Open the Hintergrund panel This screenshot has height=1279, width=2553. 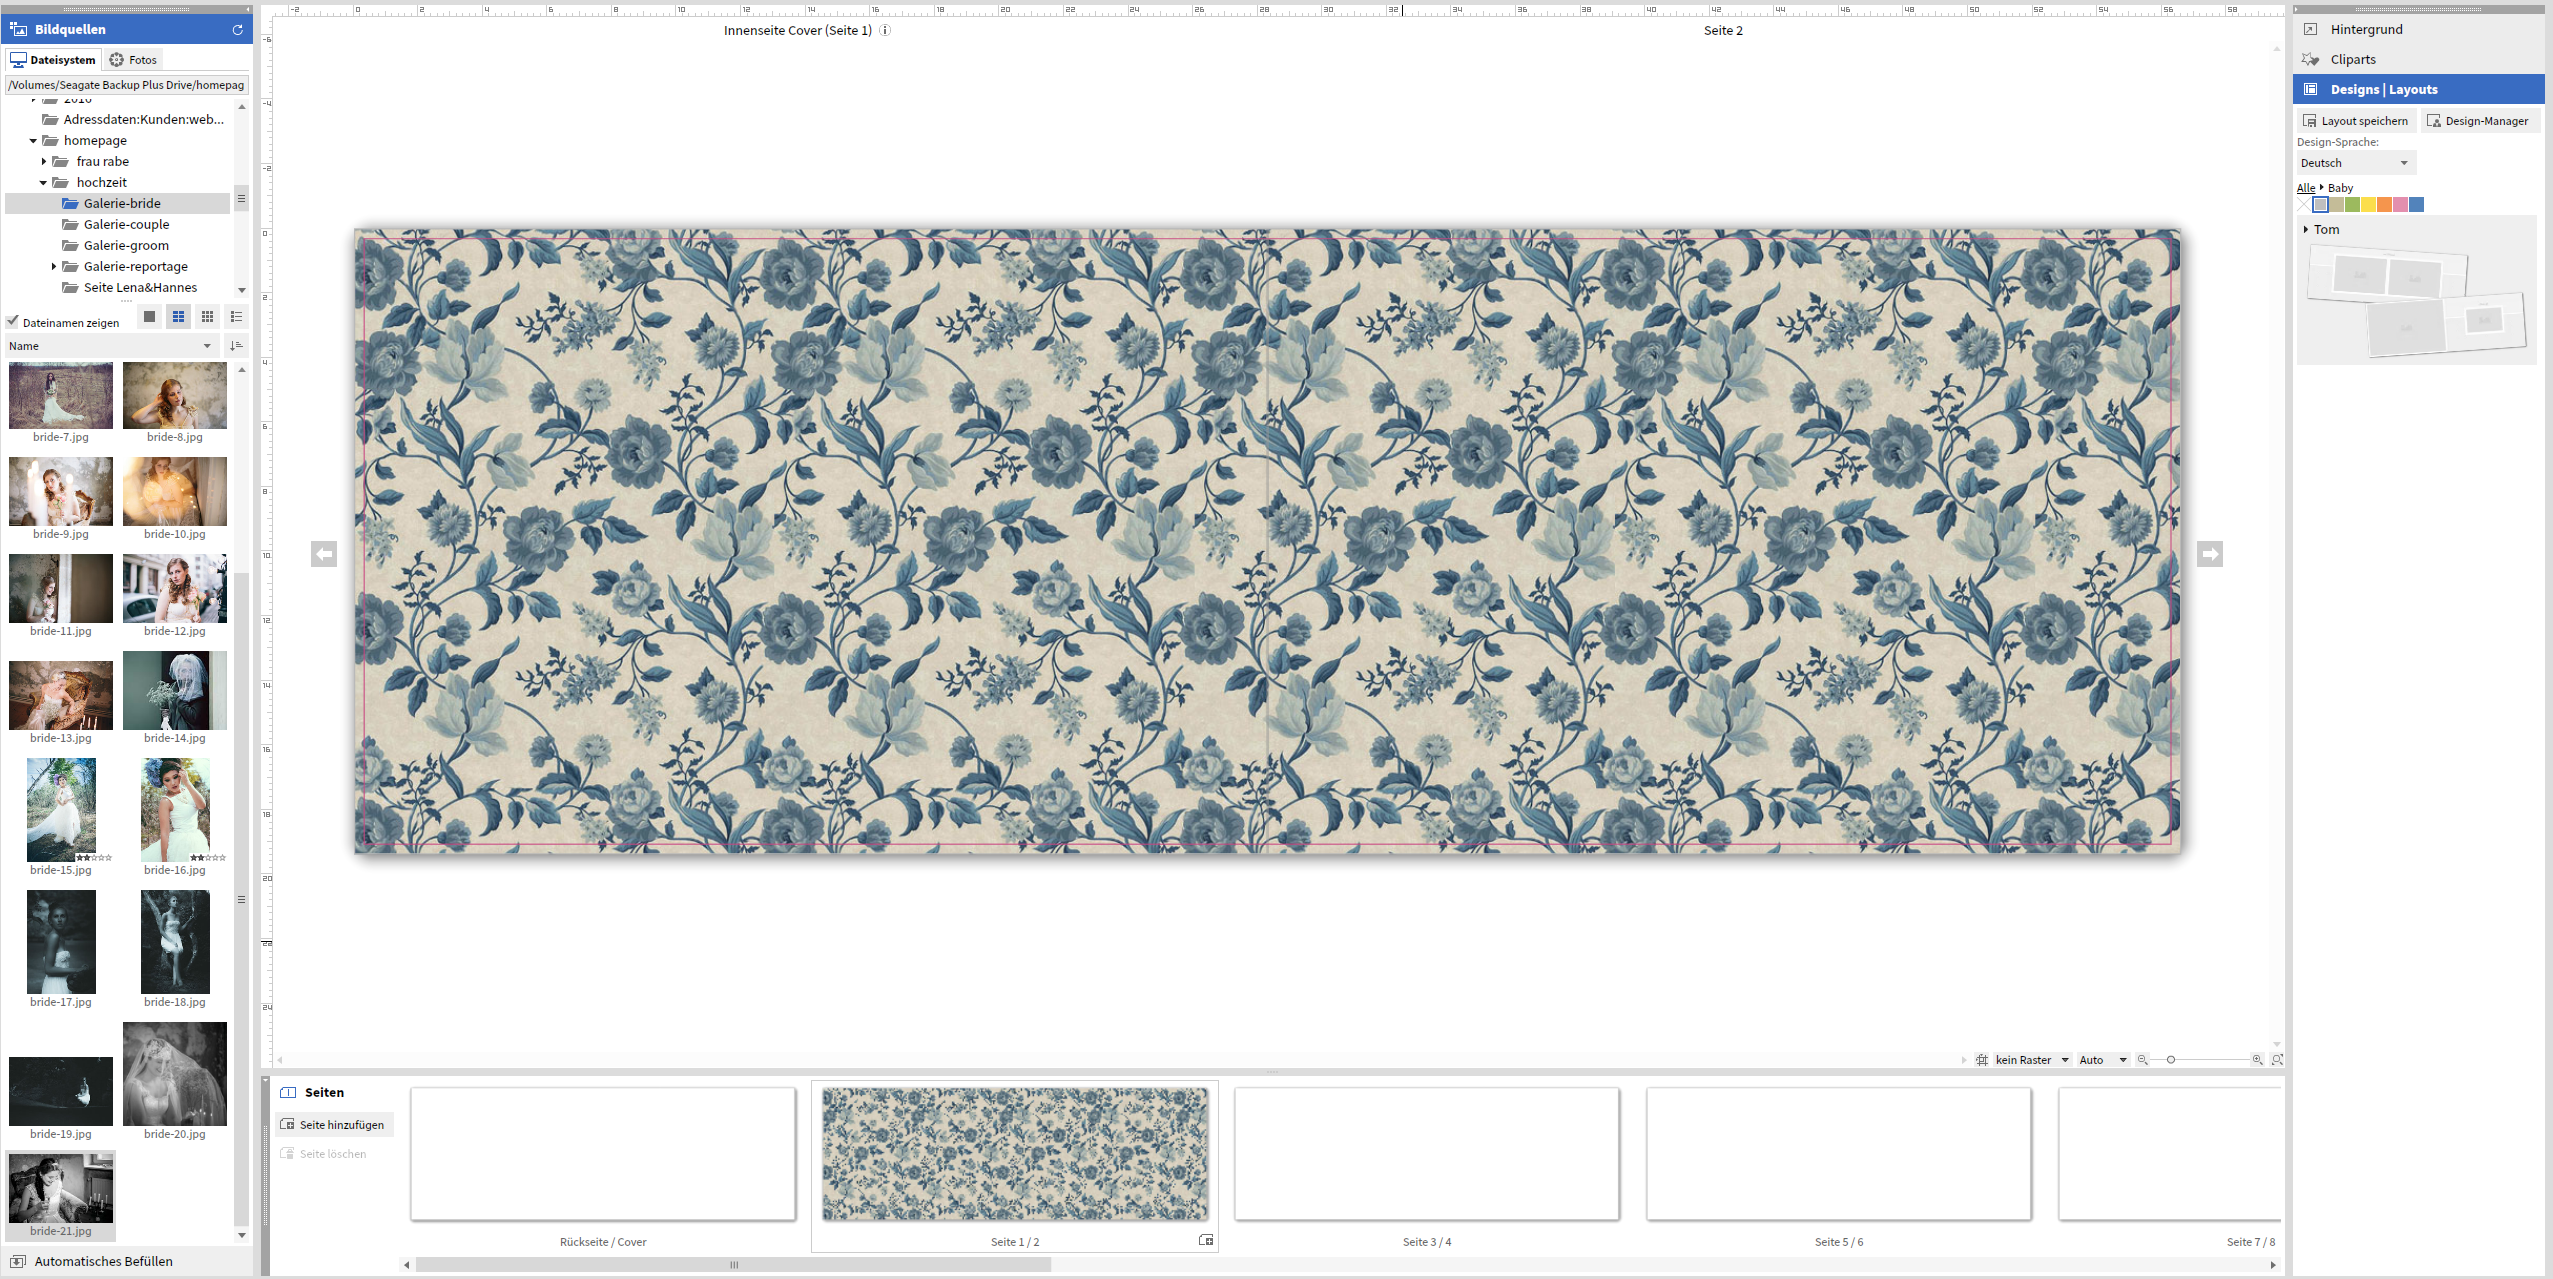pos(2365,30)
